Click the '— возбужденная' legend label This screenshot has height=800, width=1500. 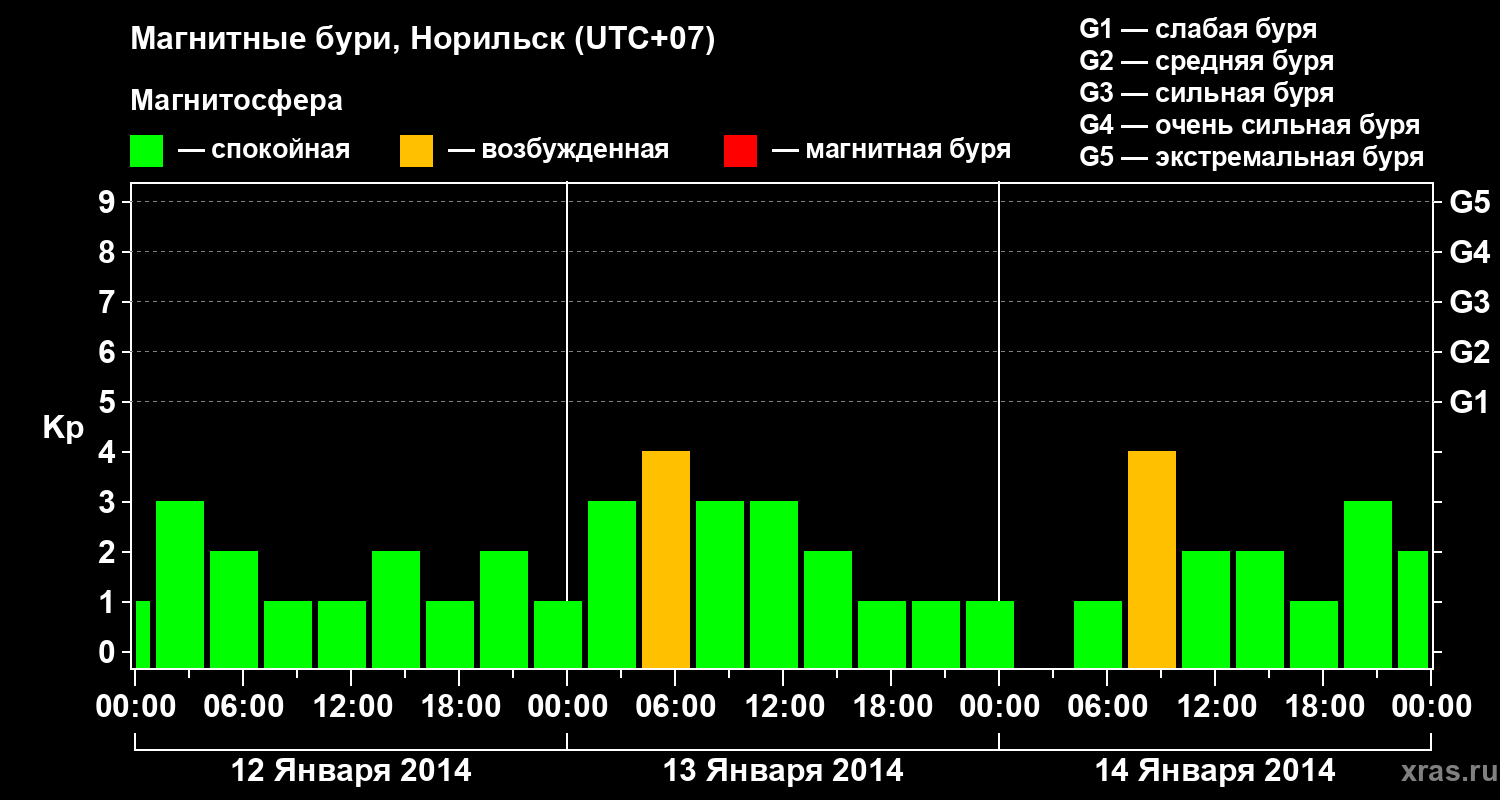click(558, 150)
